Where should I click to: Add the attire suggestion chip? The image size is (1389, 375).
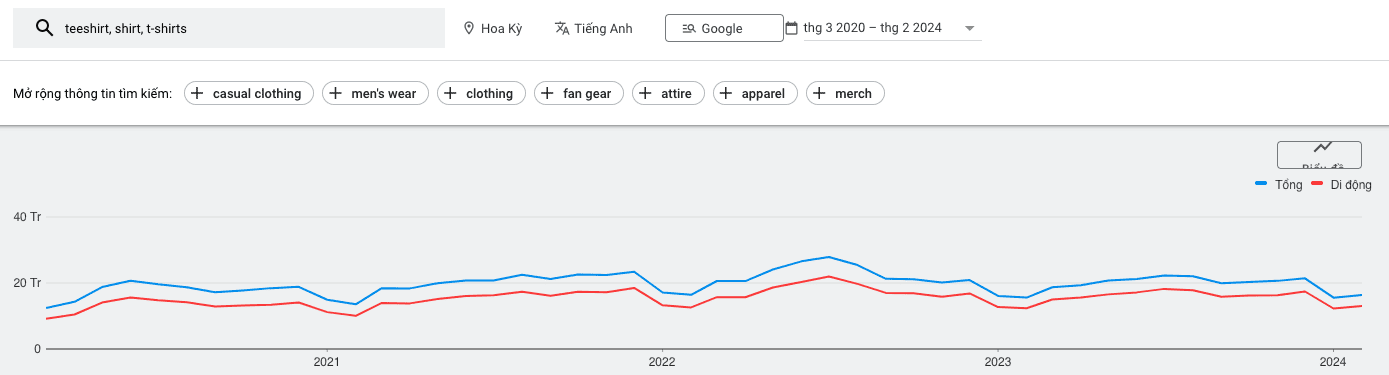[669, 93]
